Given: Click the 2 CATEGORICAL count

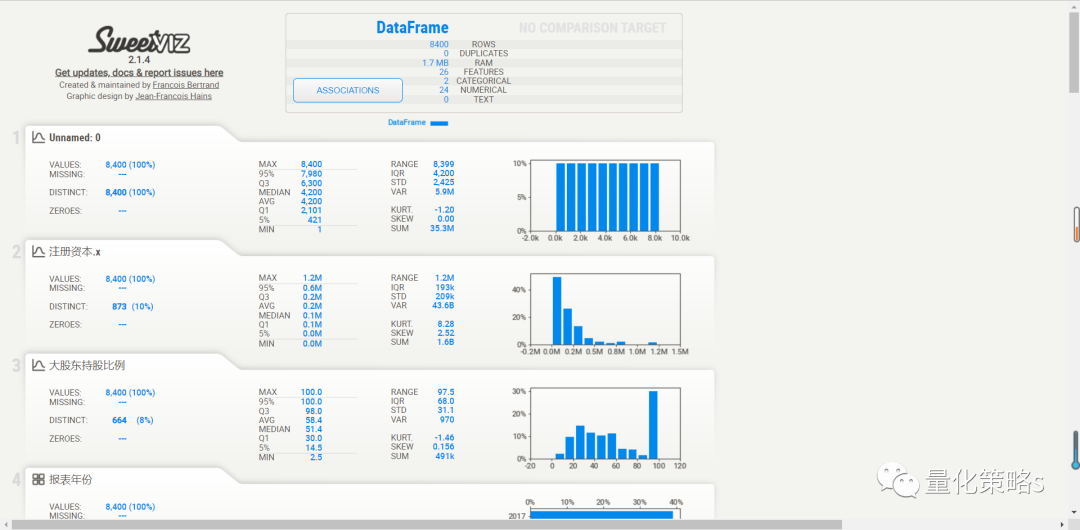Looking at the screenshot, I should pos(446,81).
